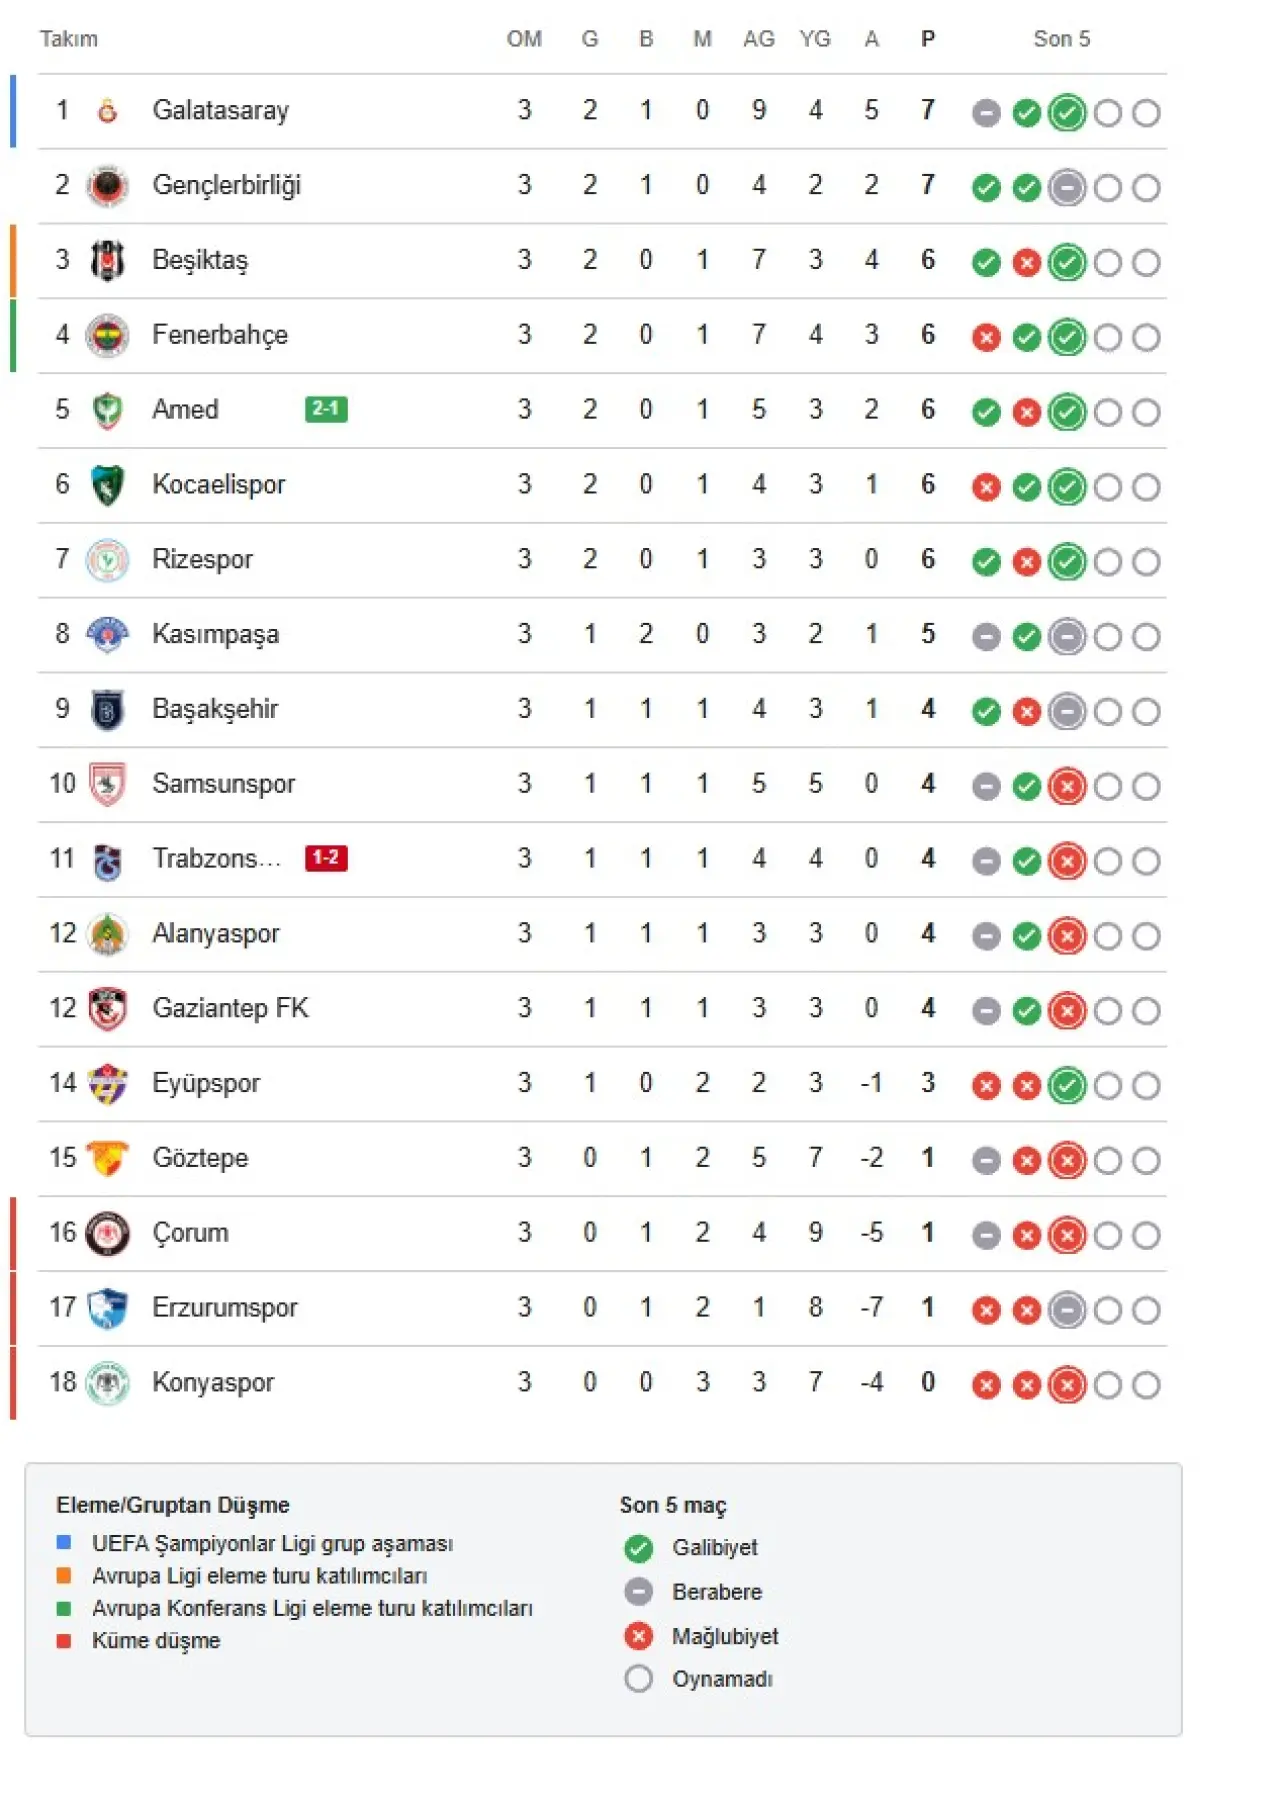Click the Eyüpspor crest icon
Viewport: 1280px width, 1806px height.
pos(107,1085)
